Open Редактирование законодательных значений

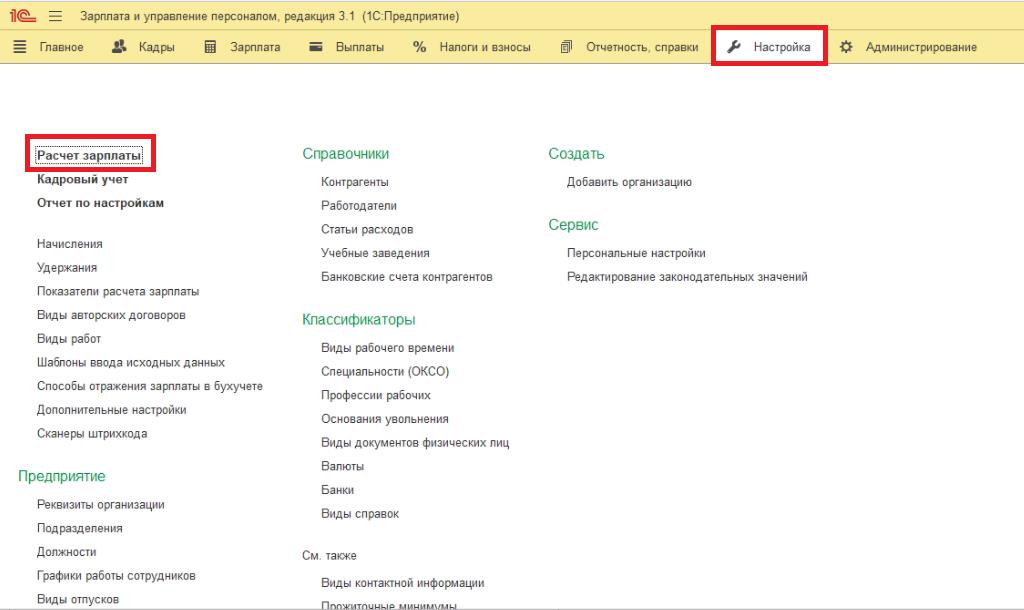687,277
